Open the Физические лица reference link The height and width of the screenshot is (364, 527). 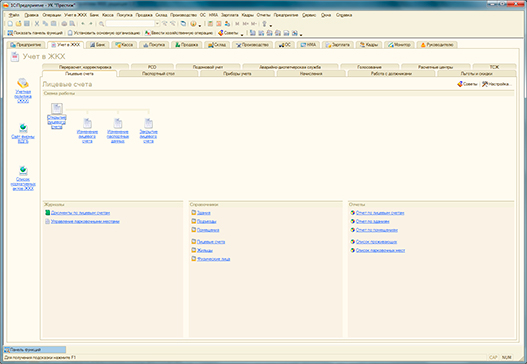(213, 259)
